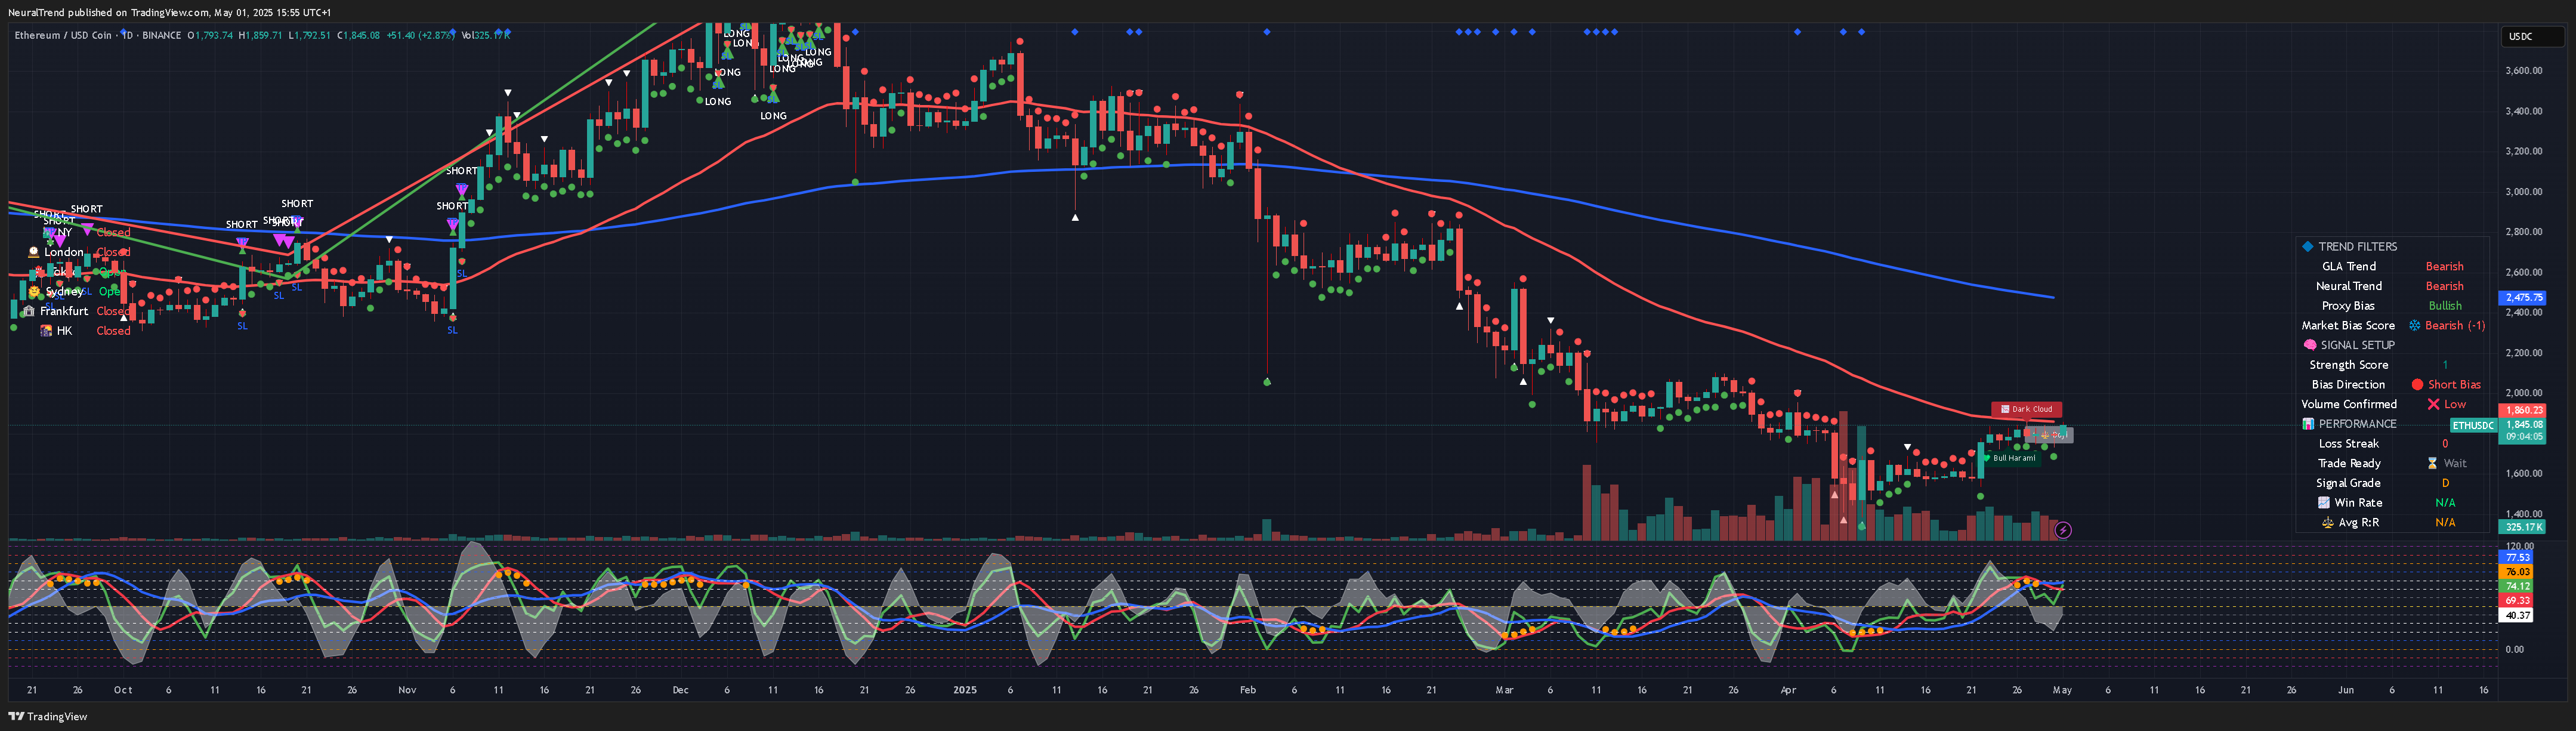Click the GLA Trend row label
Viewport: 2576px width, 731px height.
coord(2348,266)
